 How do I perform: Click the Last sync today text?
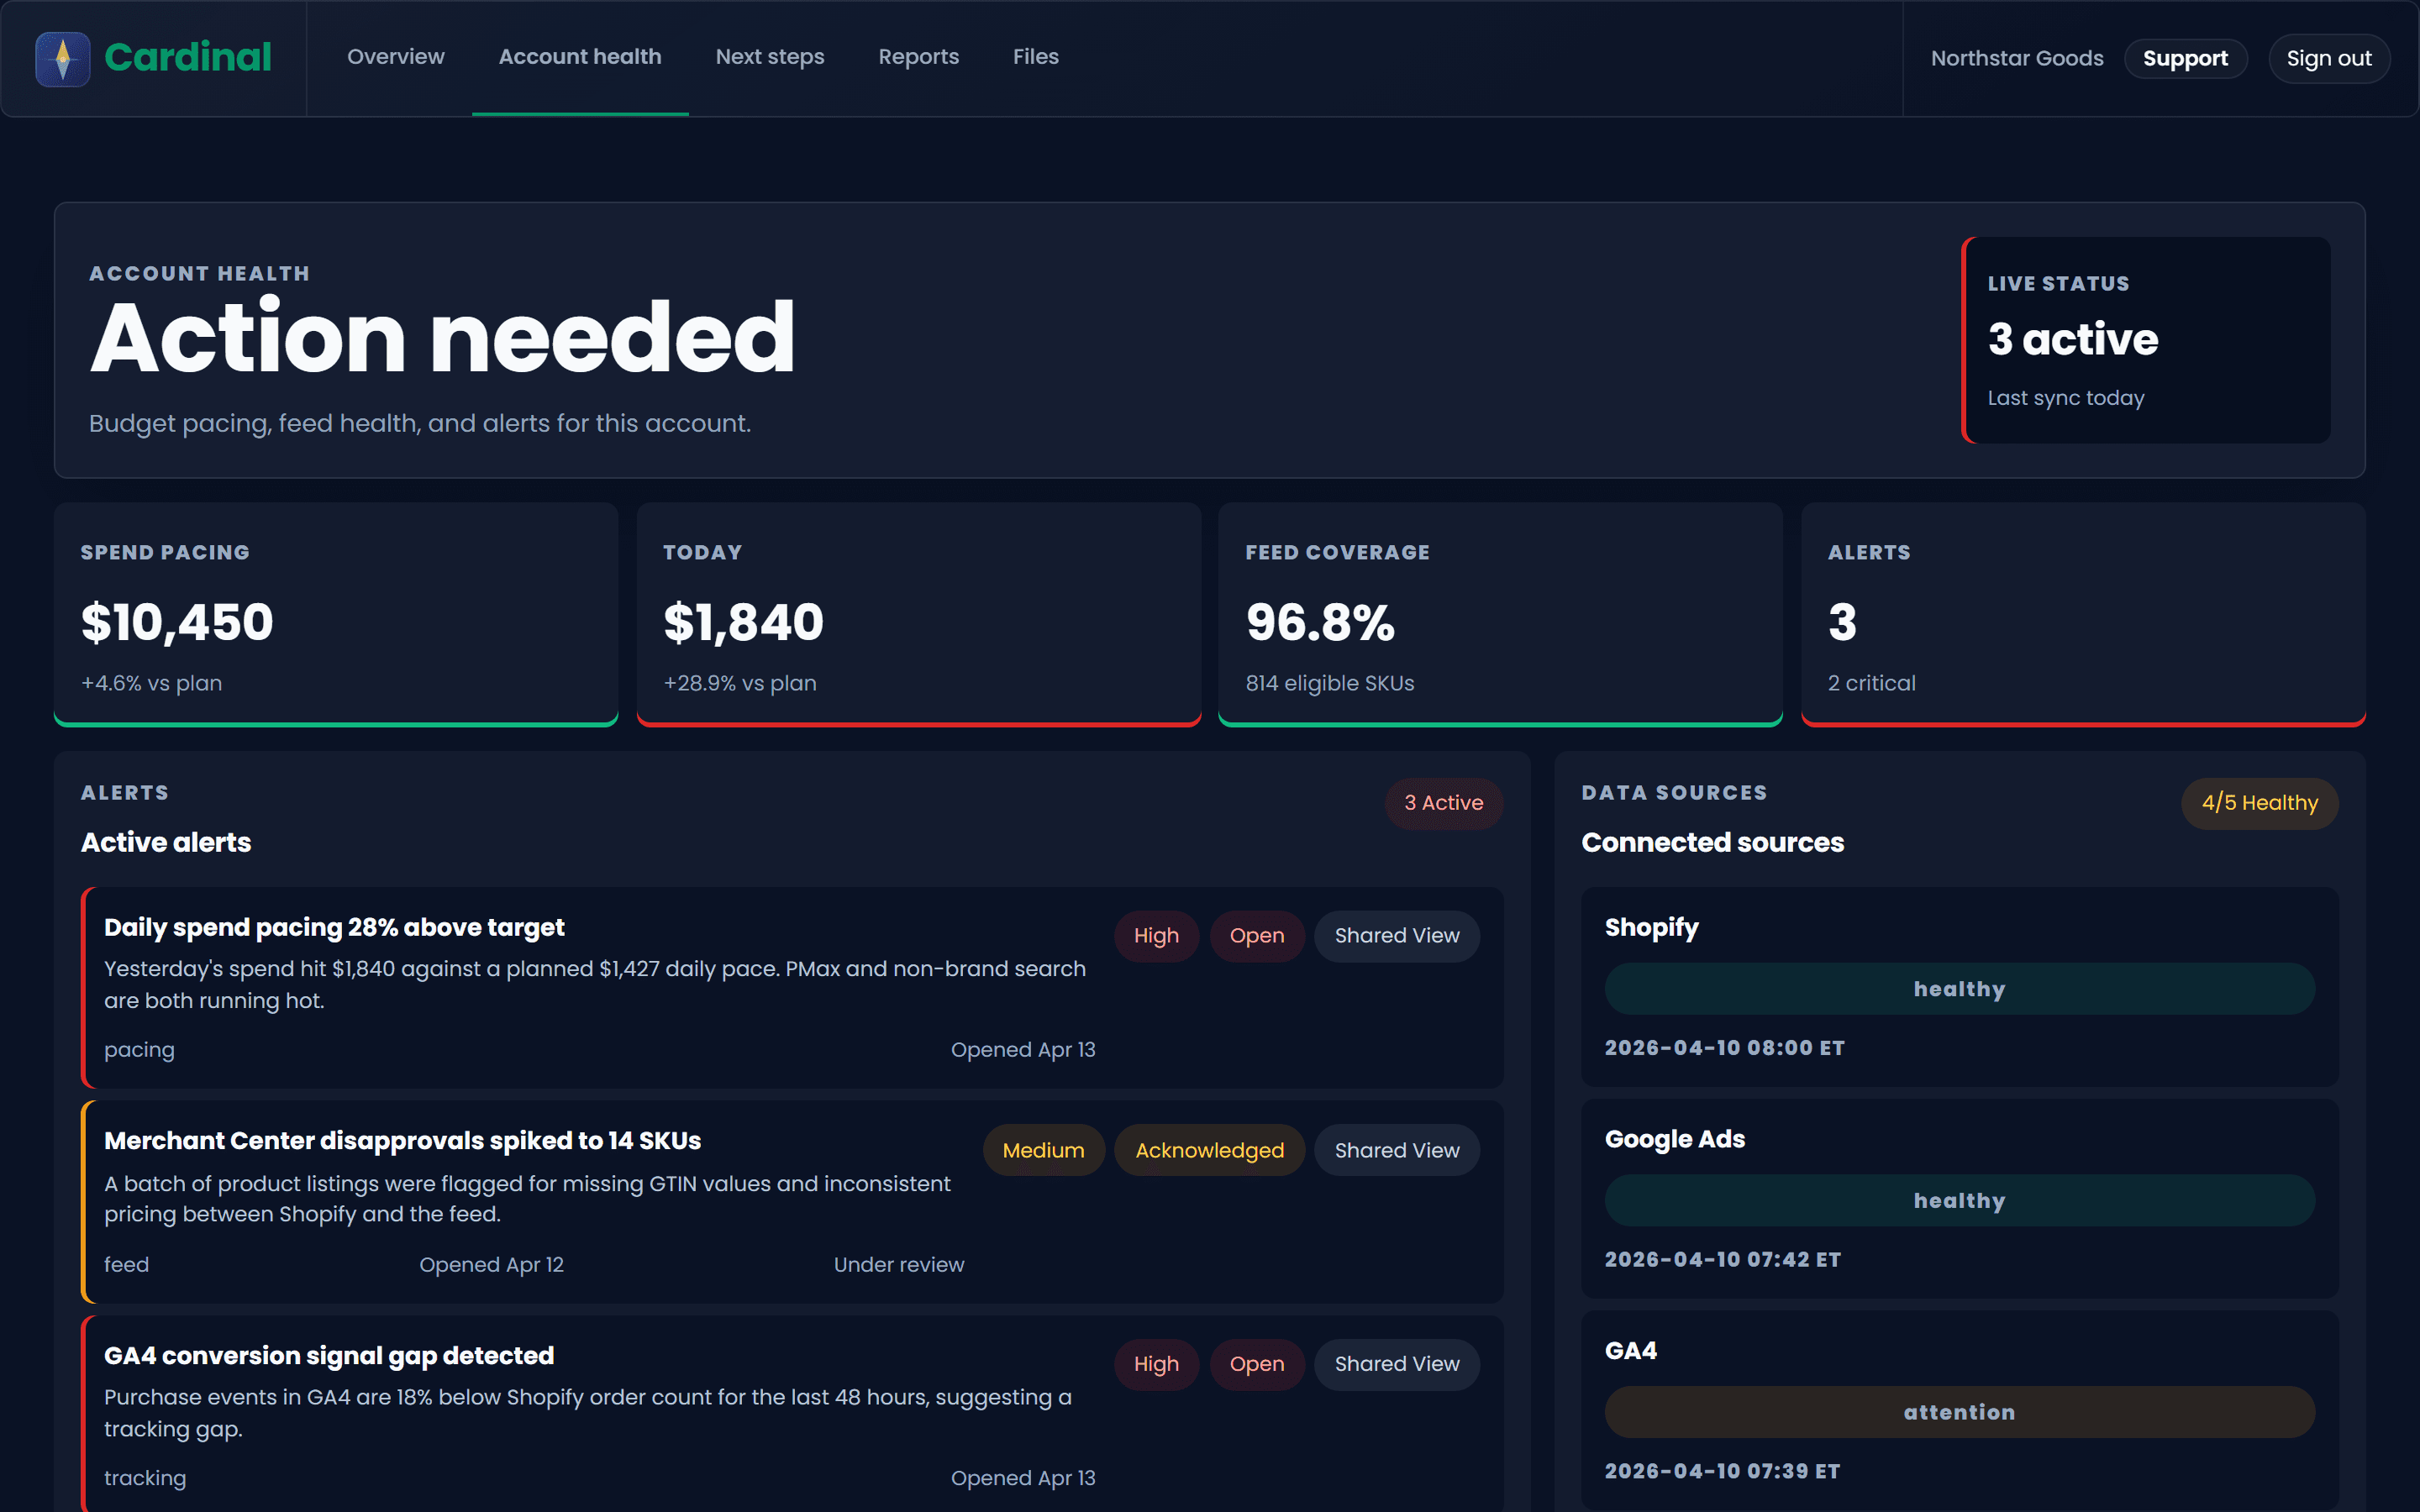coord(2065,398)
